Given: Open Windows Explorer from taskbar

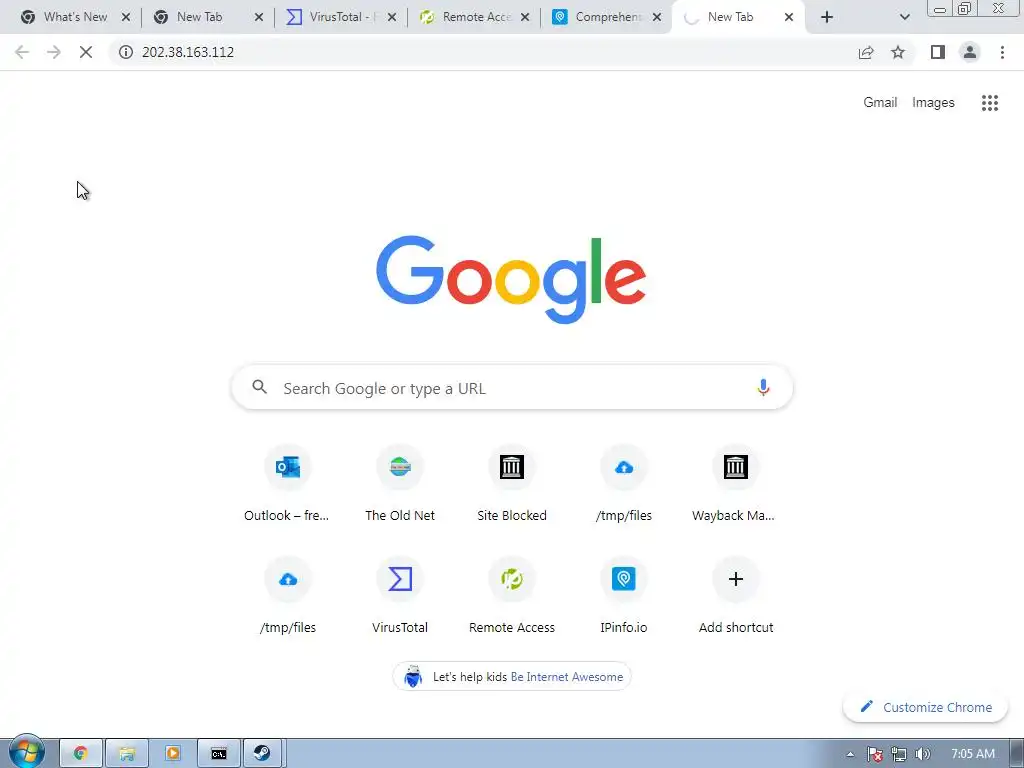Looking at the screenshot, I should pos(127,754).
